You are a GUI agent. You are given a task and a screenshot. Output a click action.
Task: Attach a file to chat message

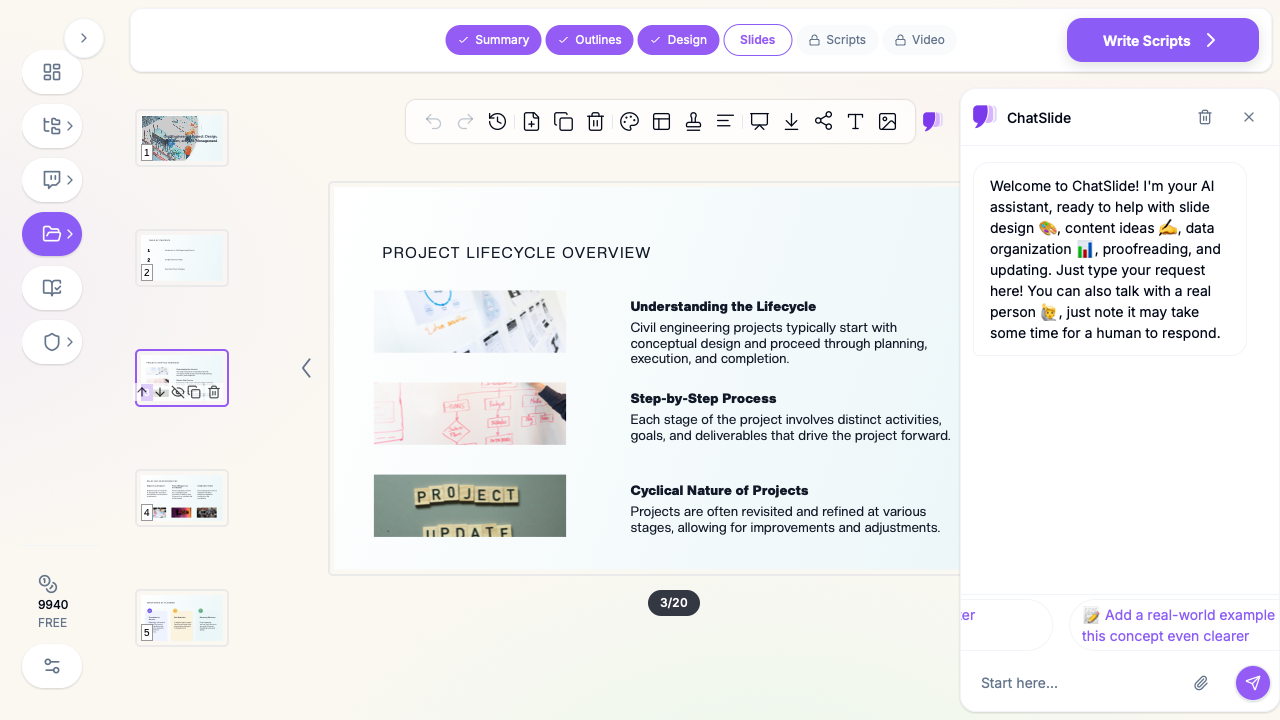pyautogui.click(x=1201, y=683)
